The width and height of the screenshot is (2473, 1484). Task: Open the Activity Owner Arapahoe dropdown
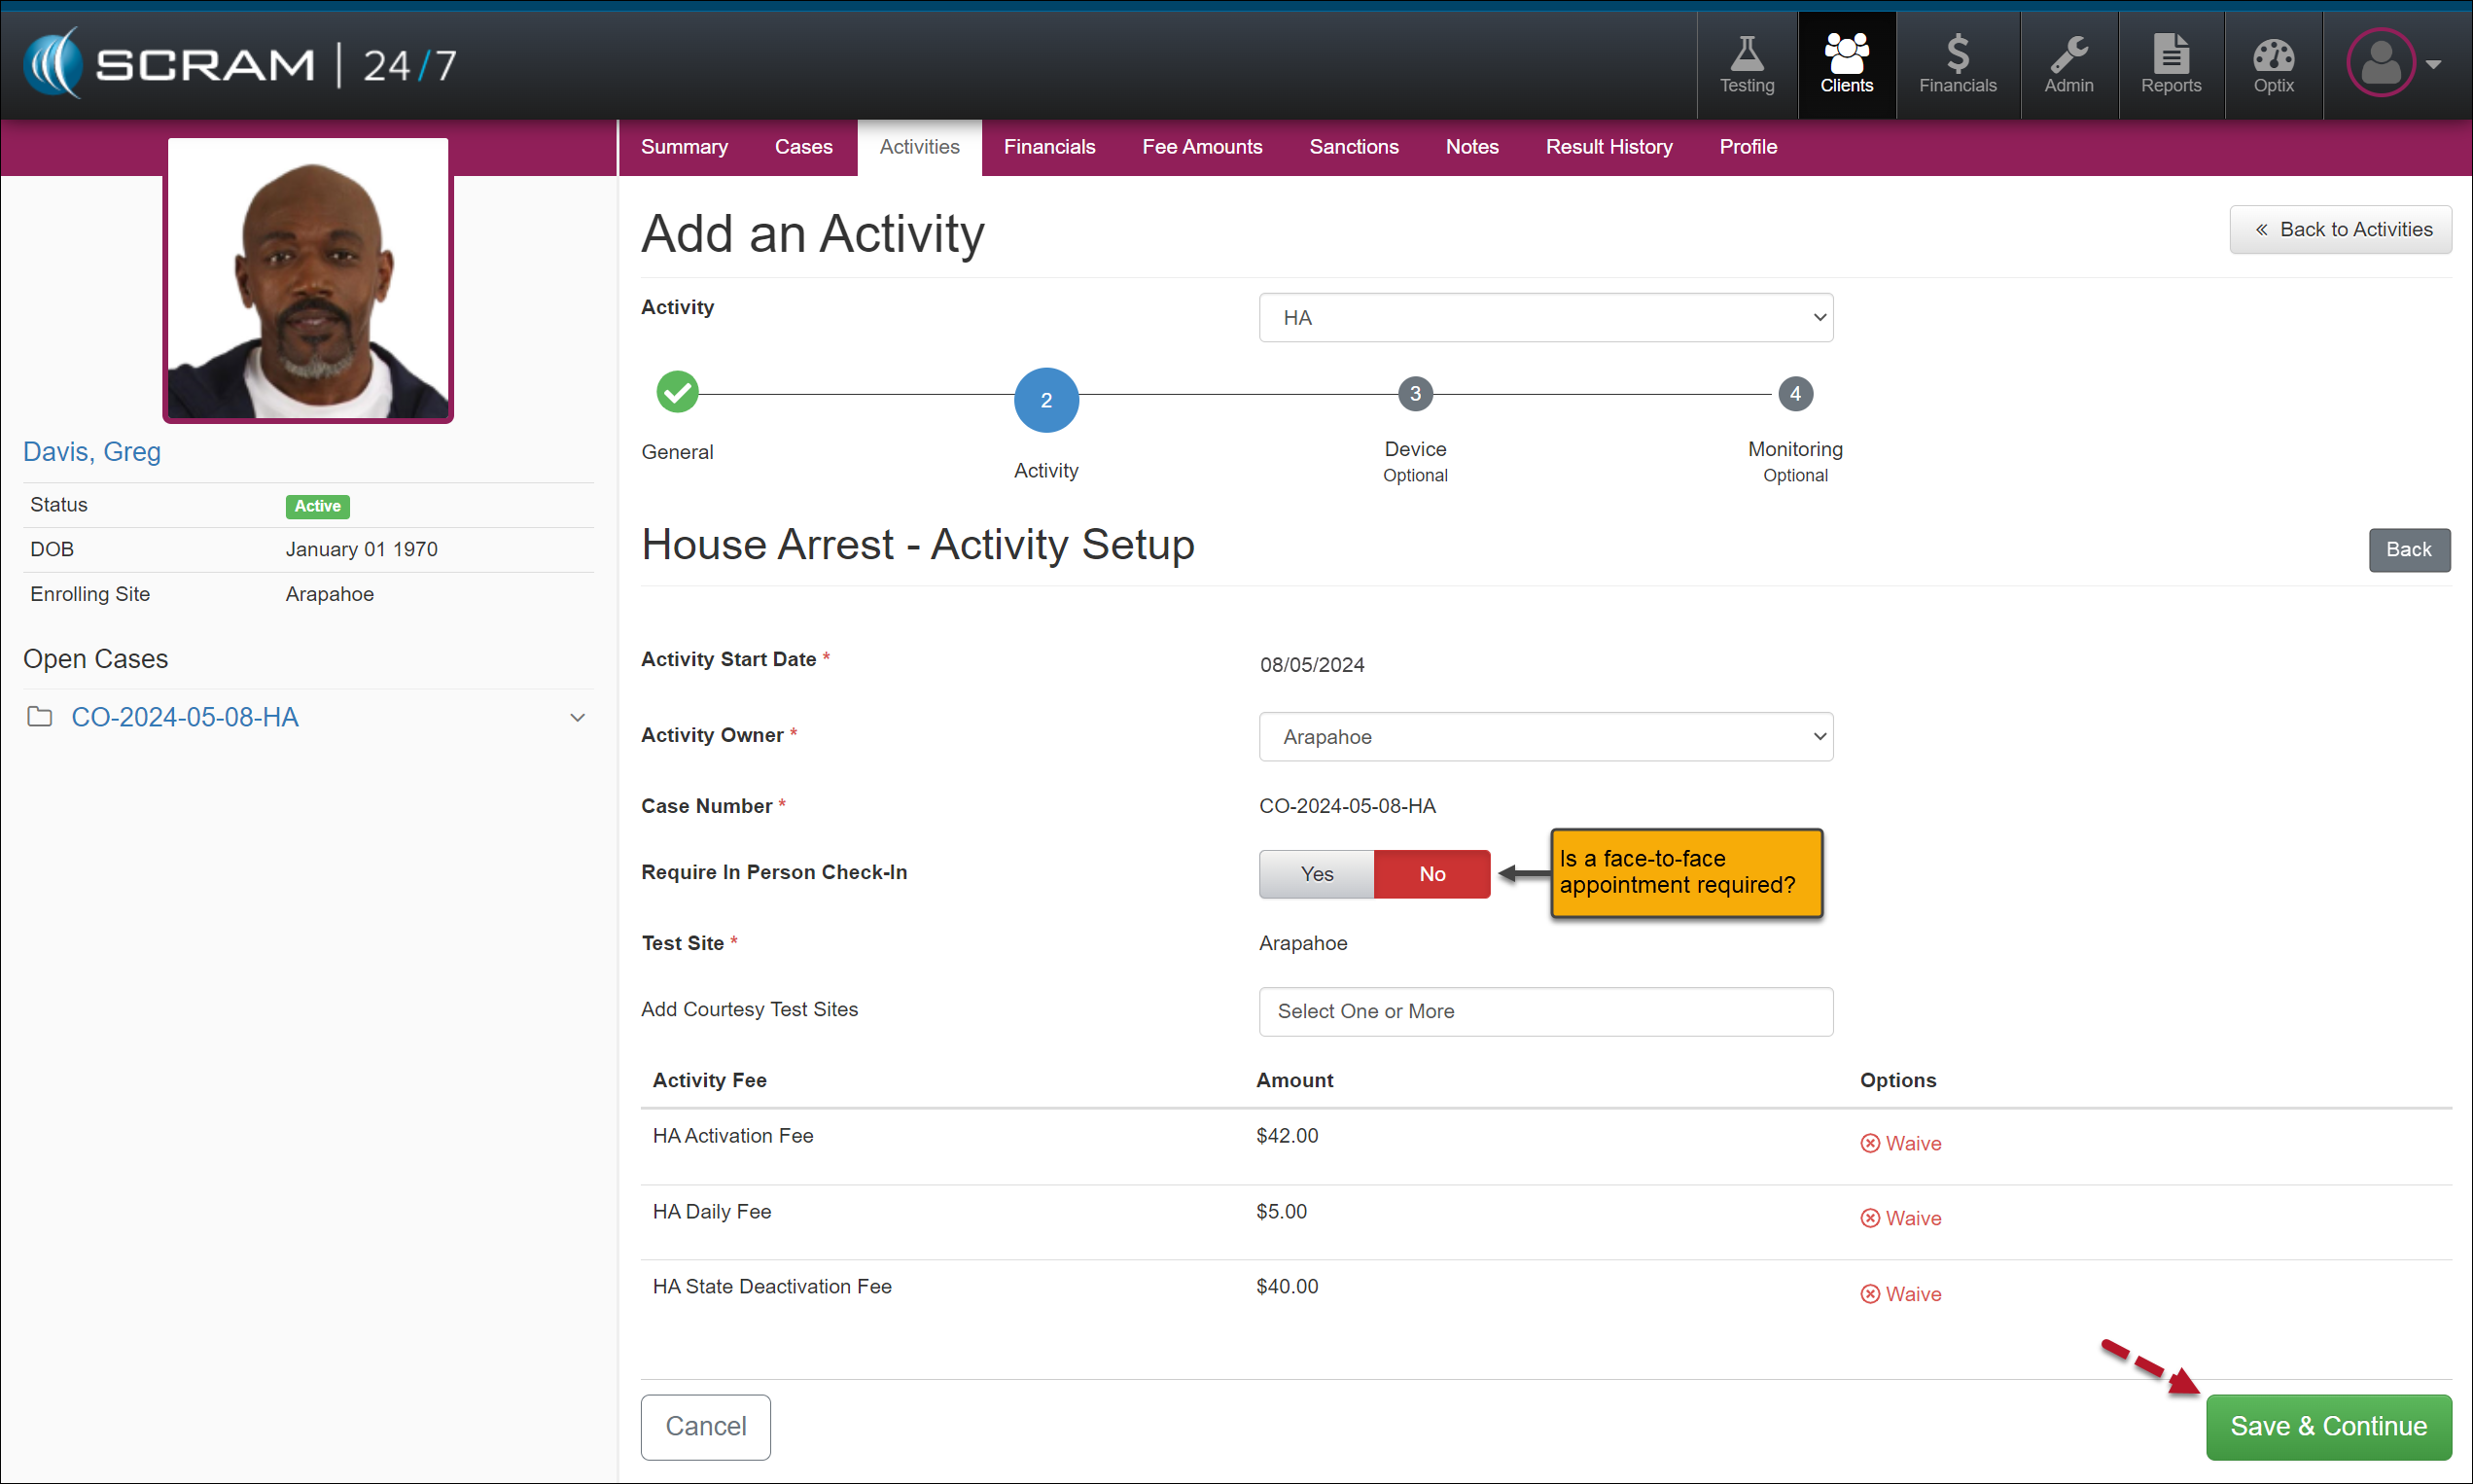[1545, 737]
